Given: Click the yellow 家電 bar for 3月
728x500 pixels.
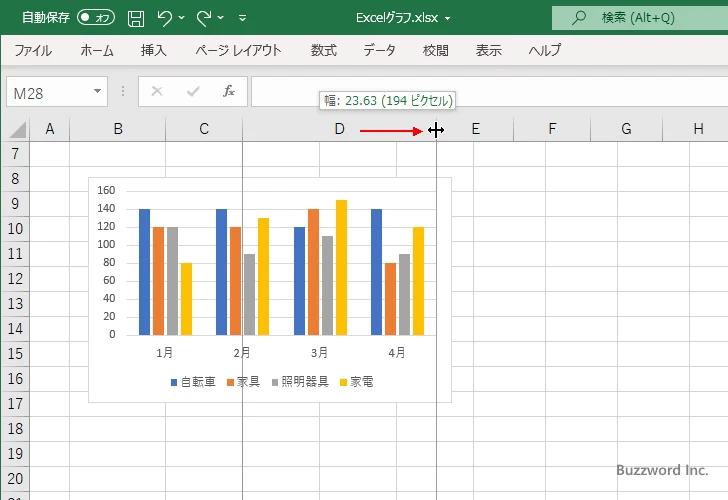Looking at the screenshot, I should 341,267.
